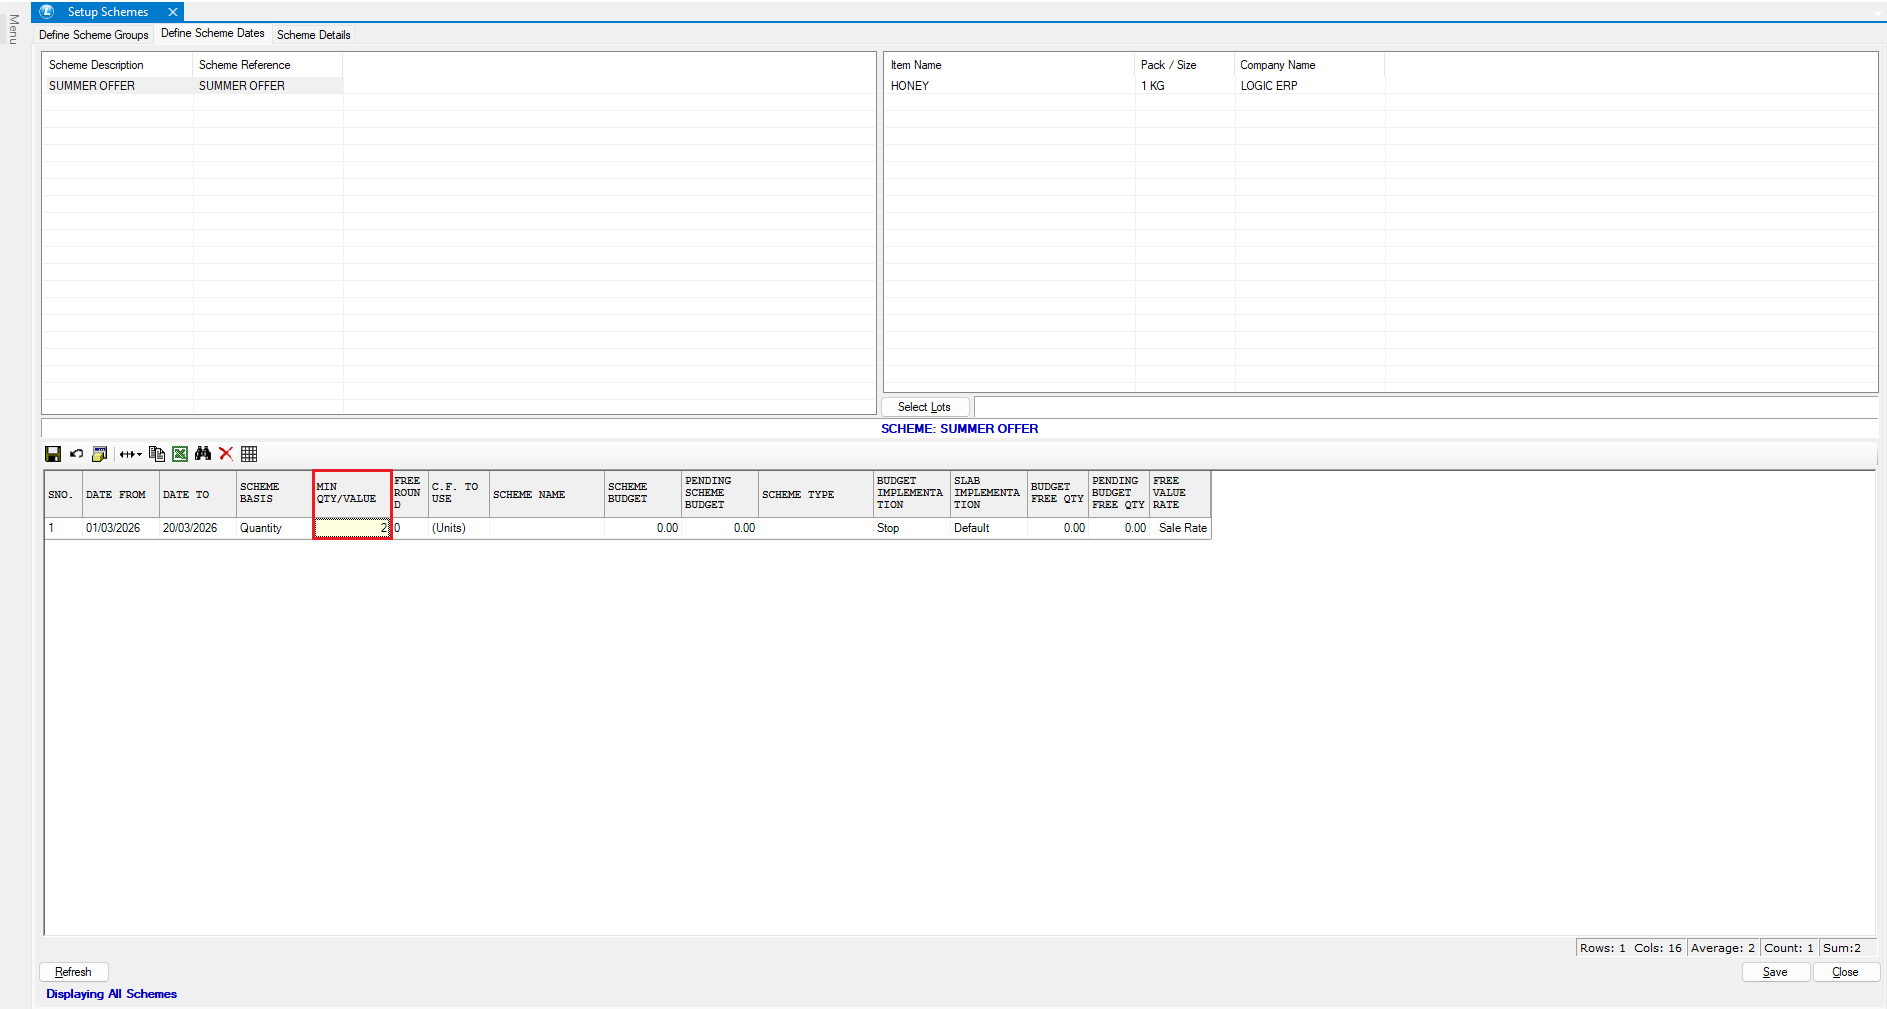The image size is (1887, 1009).
Task: Click the Refresh button
Action: coord(73,972)
